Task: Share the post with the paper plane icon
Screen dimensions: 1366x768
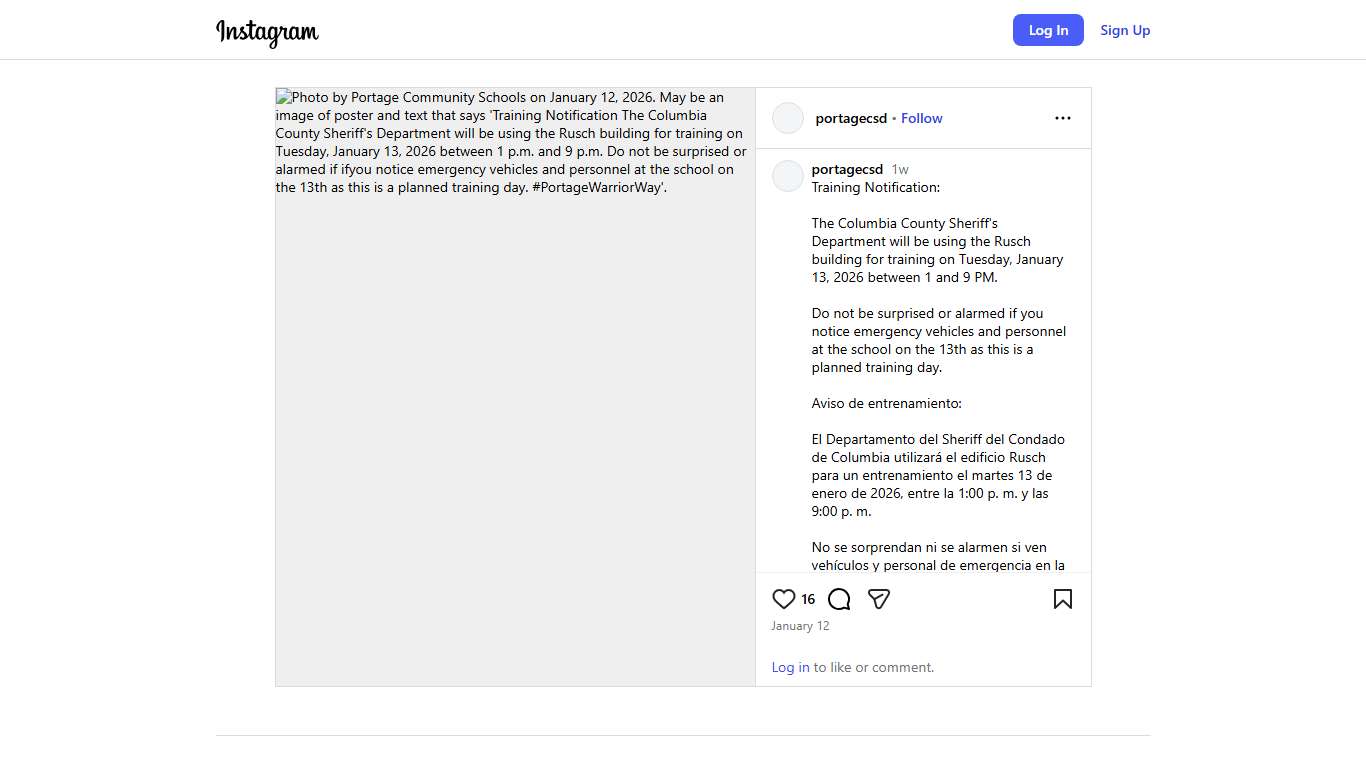Action: 879,599
